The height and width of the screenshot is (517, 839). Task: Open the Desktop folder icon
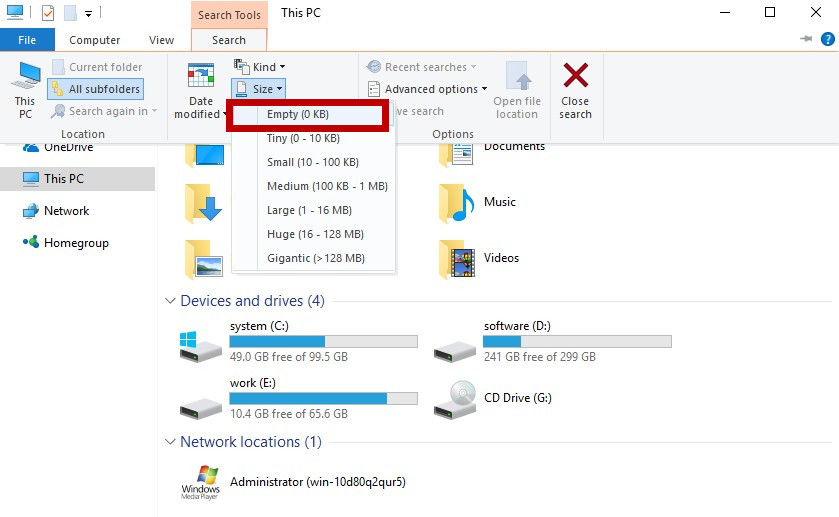pyautogui.click(x=204, y=155)
